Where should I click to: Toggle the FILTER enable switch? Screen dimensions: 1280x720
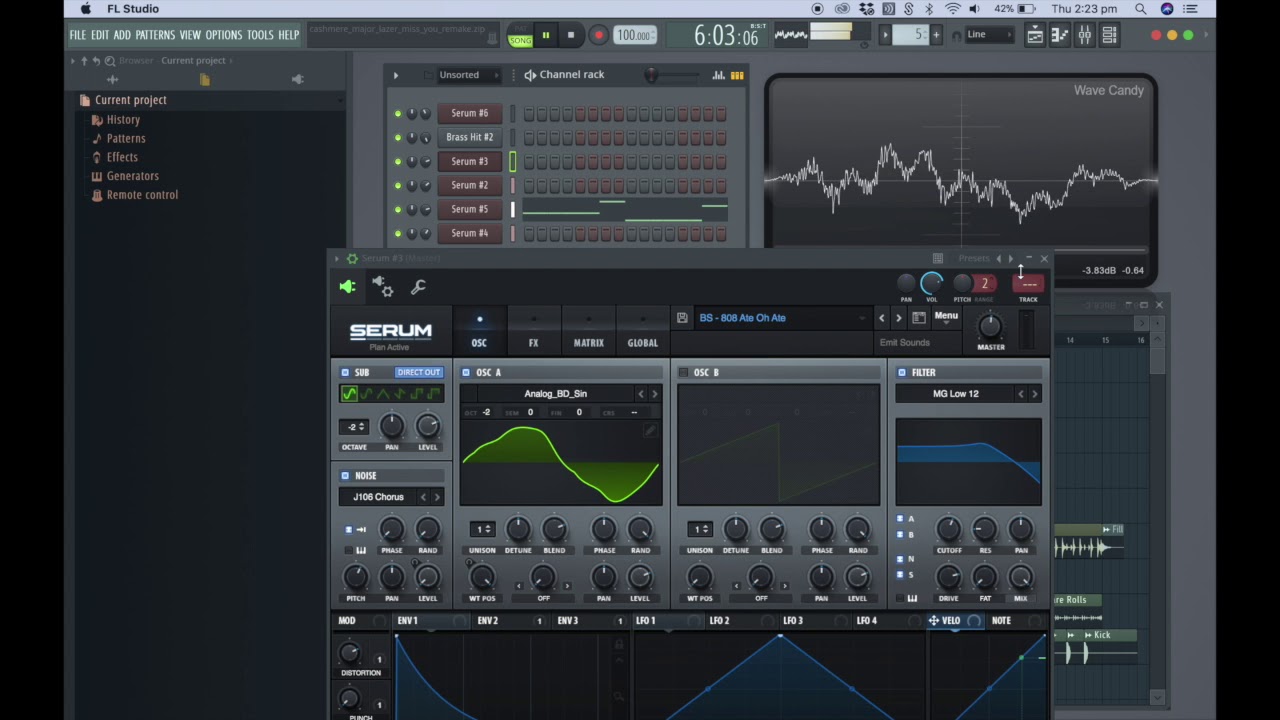902,372
